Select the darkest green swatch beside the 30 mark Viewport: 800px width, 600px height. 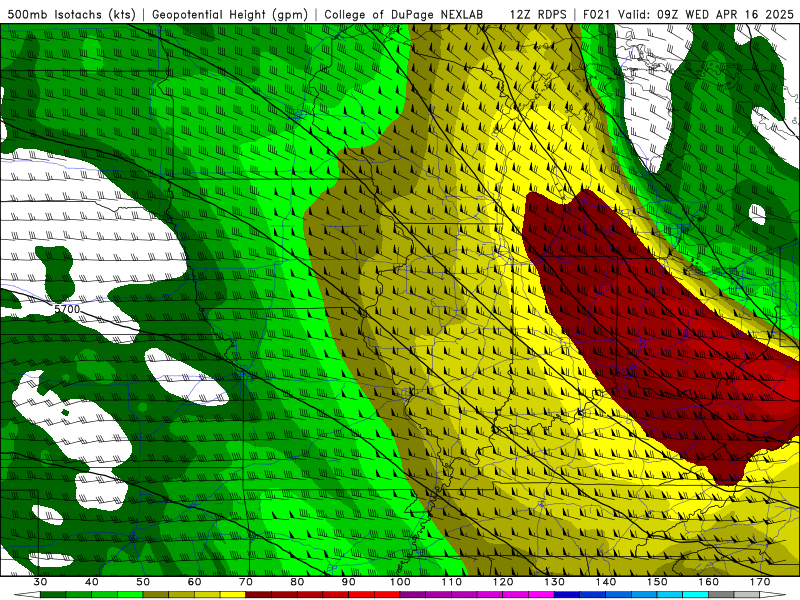coord(53,594)
